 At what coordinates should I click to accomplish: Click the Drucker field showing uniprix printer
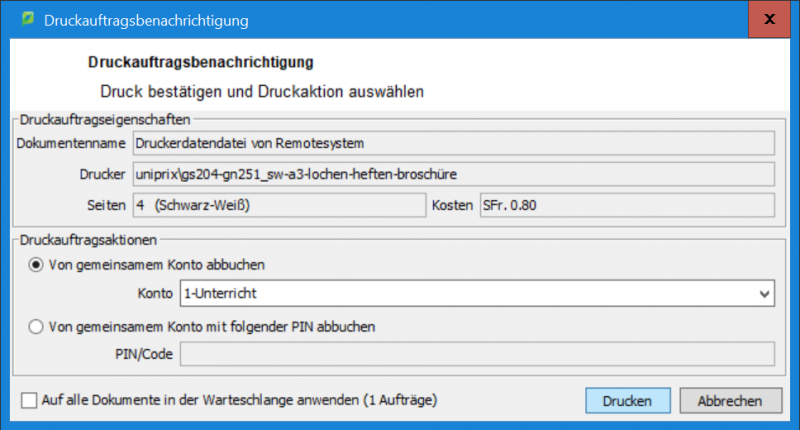[x=453, y=175]
